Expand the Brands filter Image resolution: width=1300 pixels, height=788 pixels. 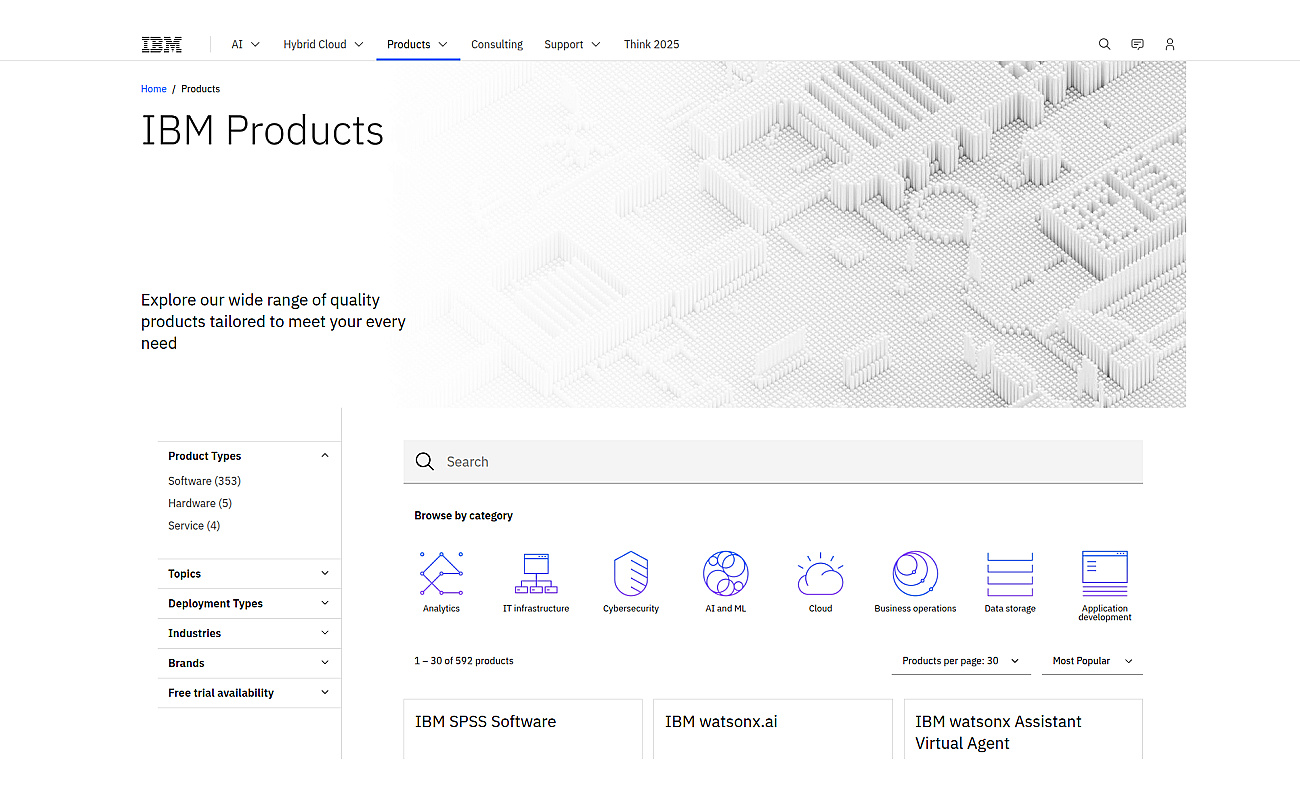coord(249,663)
